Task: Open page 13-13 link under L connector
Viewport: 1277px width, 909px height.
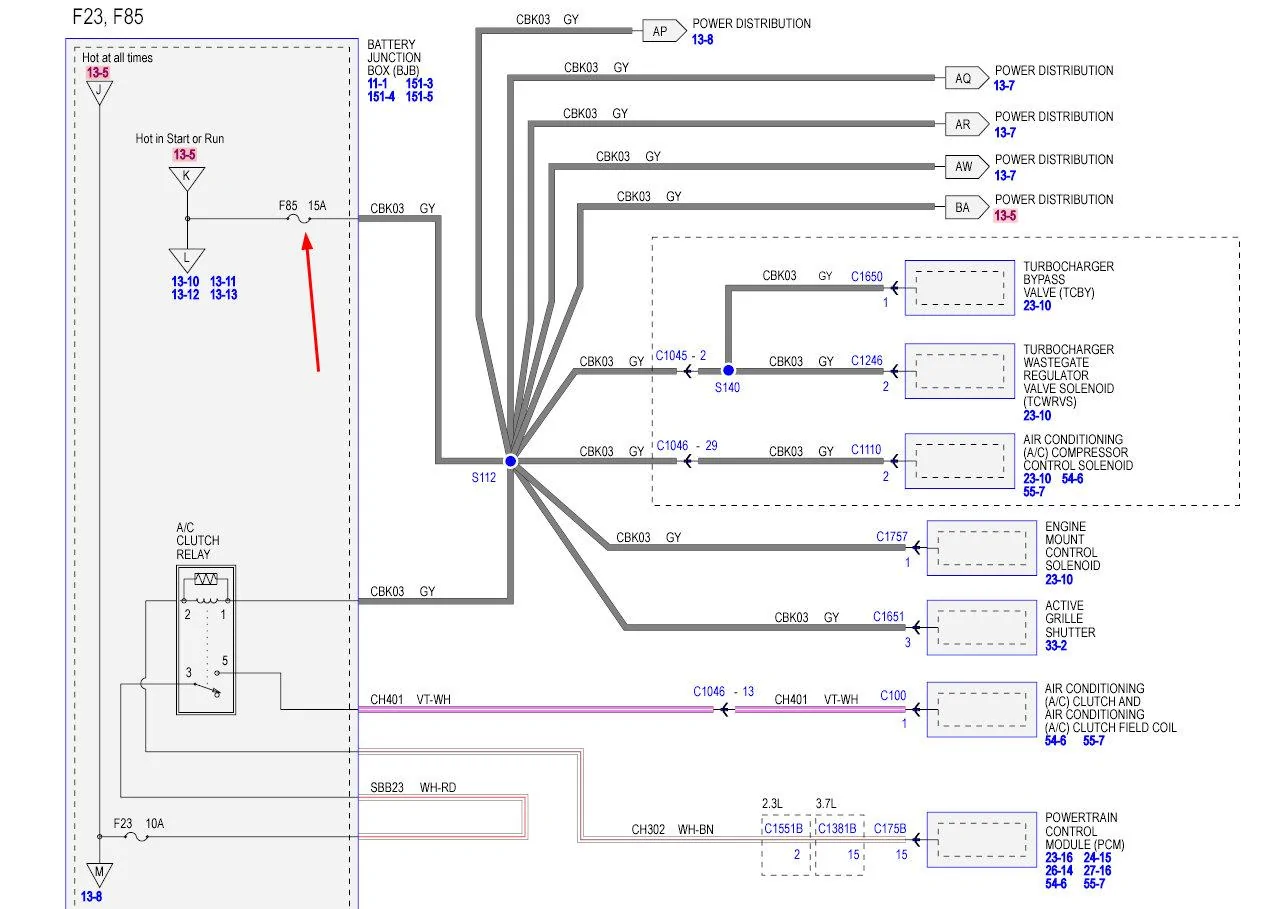Action: (x=224, y=295)
